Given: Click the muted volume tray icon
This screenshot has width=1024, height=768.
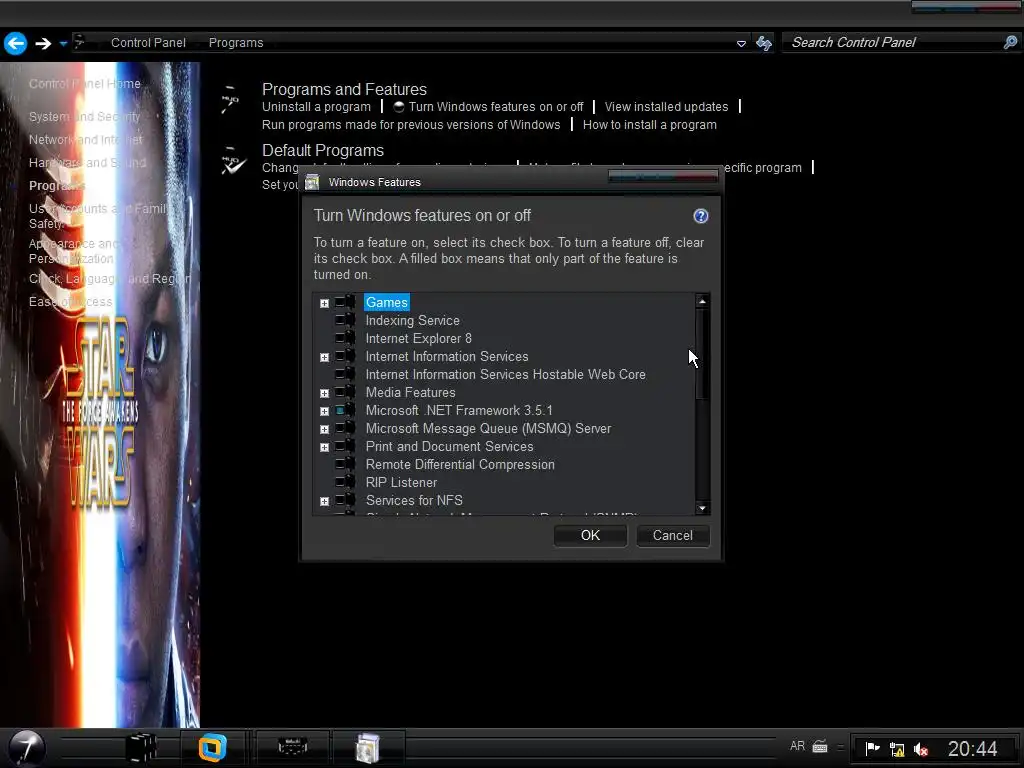Looking at the screenshot, I should pyautogui.click(x=921, y=749).
